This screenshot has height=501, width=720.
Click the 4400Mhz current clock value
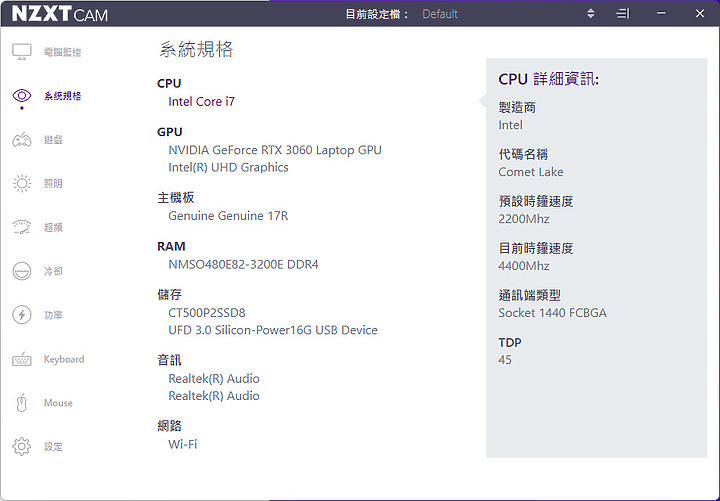[524, 266]
